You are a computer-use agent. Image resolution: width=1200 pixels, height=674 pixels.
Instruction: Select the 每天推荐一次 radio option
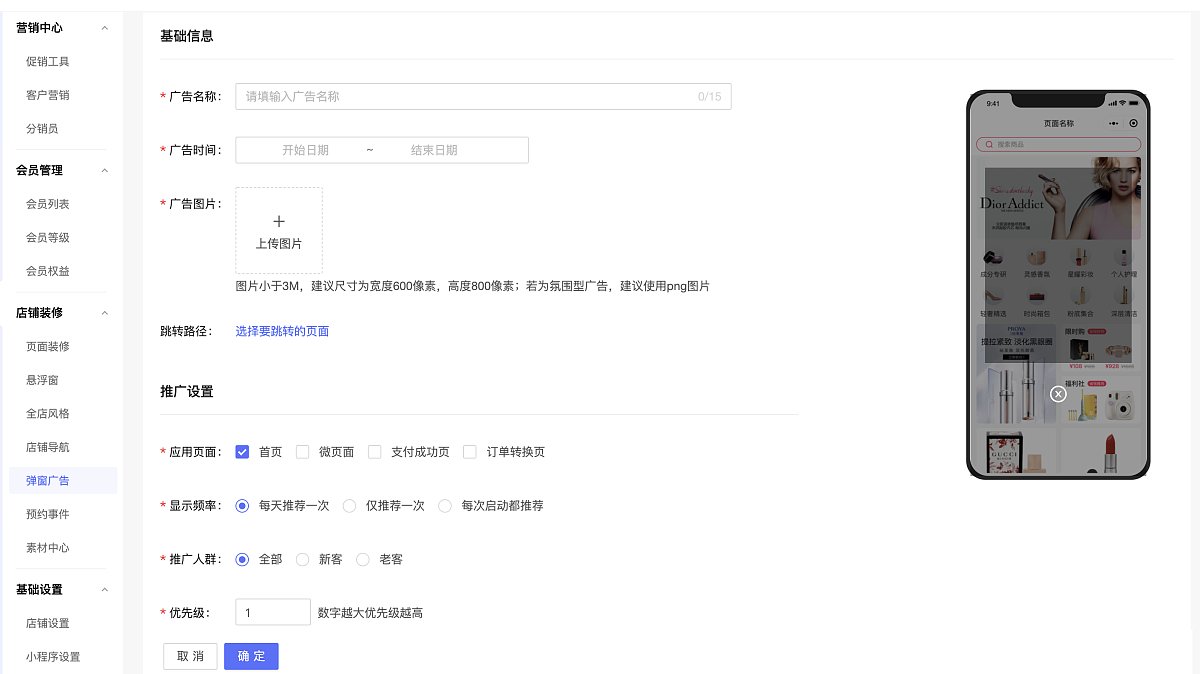tap(242, 506)
